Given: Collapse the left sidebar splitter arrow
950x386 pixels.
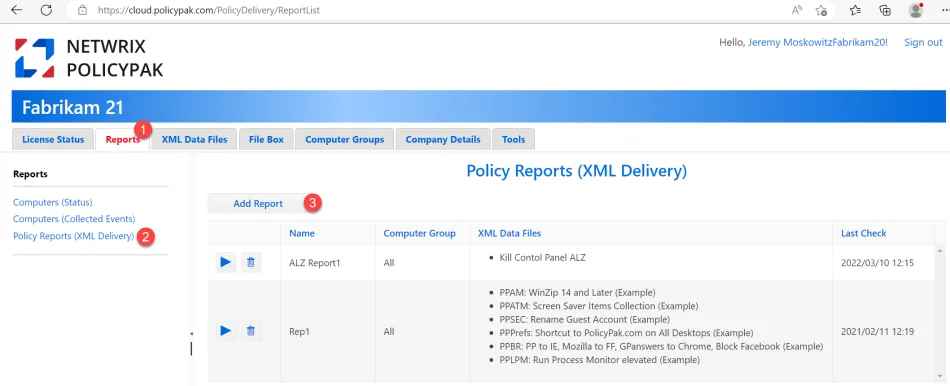Looking at the screenshot, I should click(191, 334).
